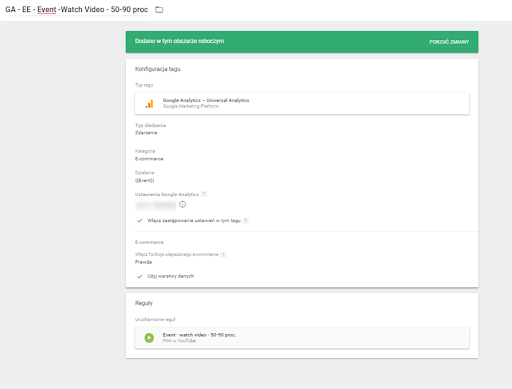The width and height of the screenshot is (512, 389).
Task: Click PORZUĆ ZMIANY to discard changes
Action: (449, 42)
